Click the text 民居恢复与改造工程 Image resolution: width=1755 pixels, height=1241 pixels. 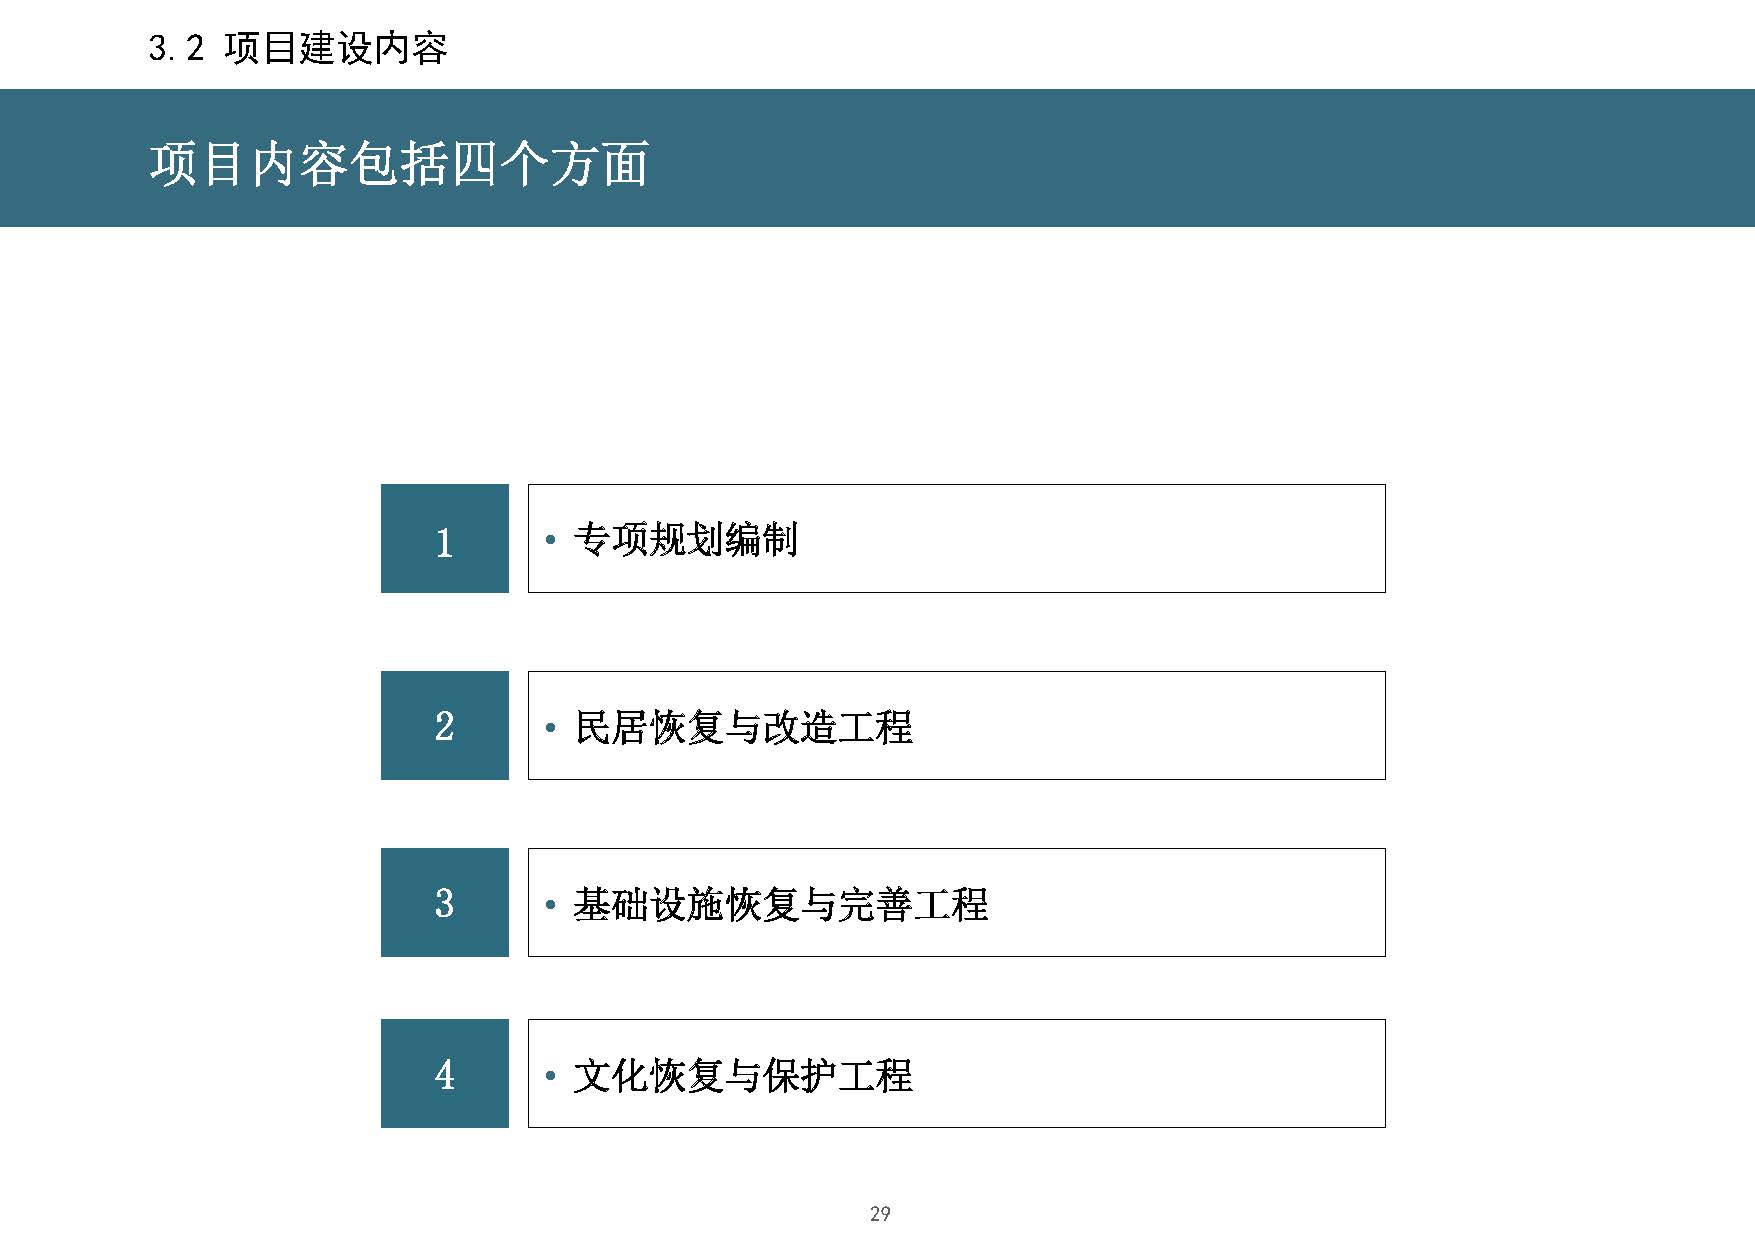[x=743, y=727]
